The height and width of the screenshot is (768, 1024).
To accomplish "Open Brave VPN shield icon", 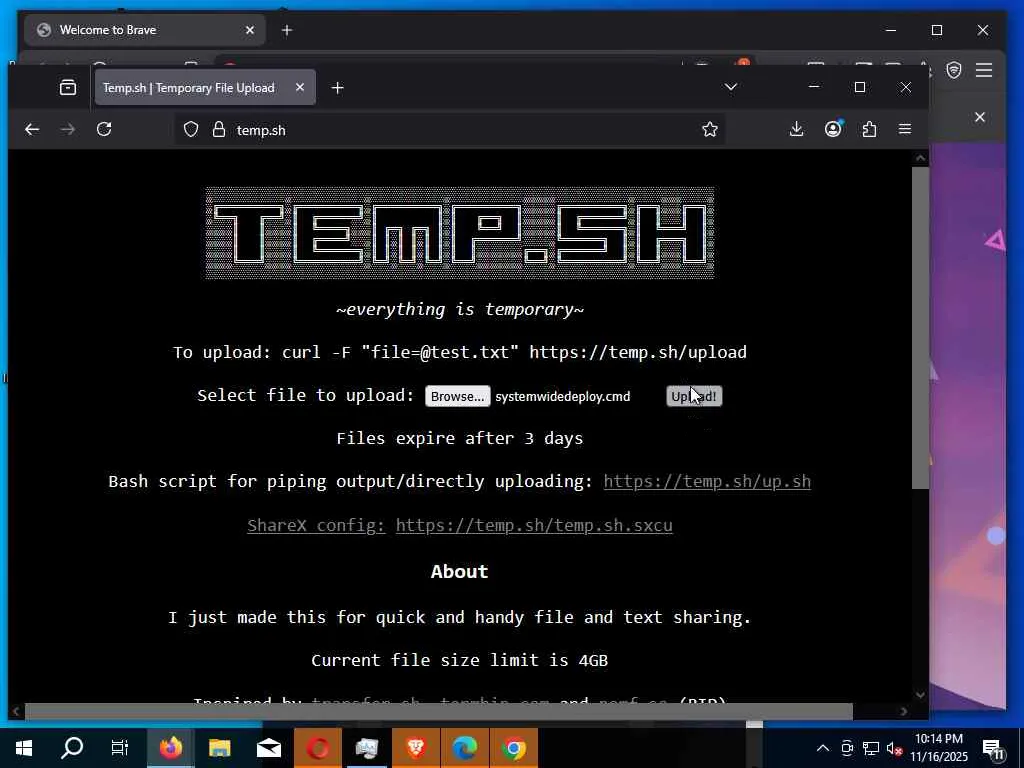I will coord(953,70).
